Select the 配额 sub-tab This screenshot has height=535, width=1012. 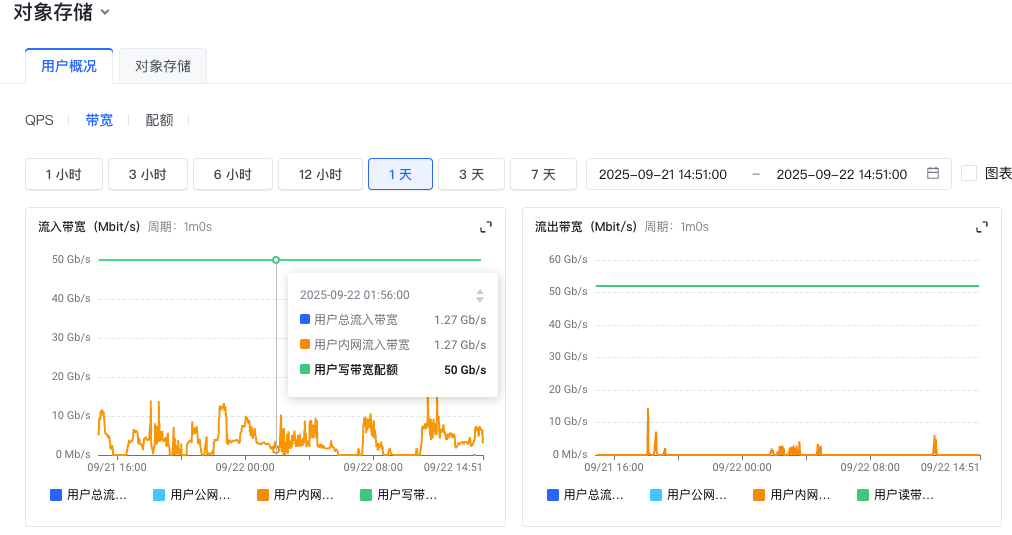(159, 120)
